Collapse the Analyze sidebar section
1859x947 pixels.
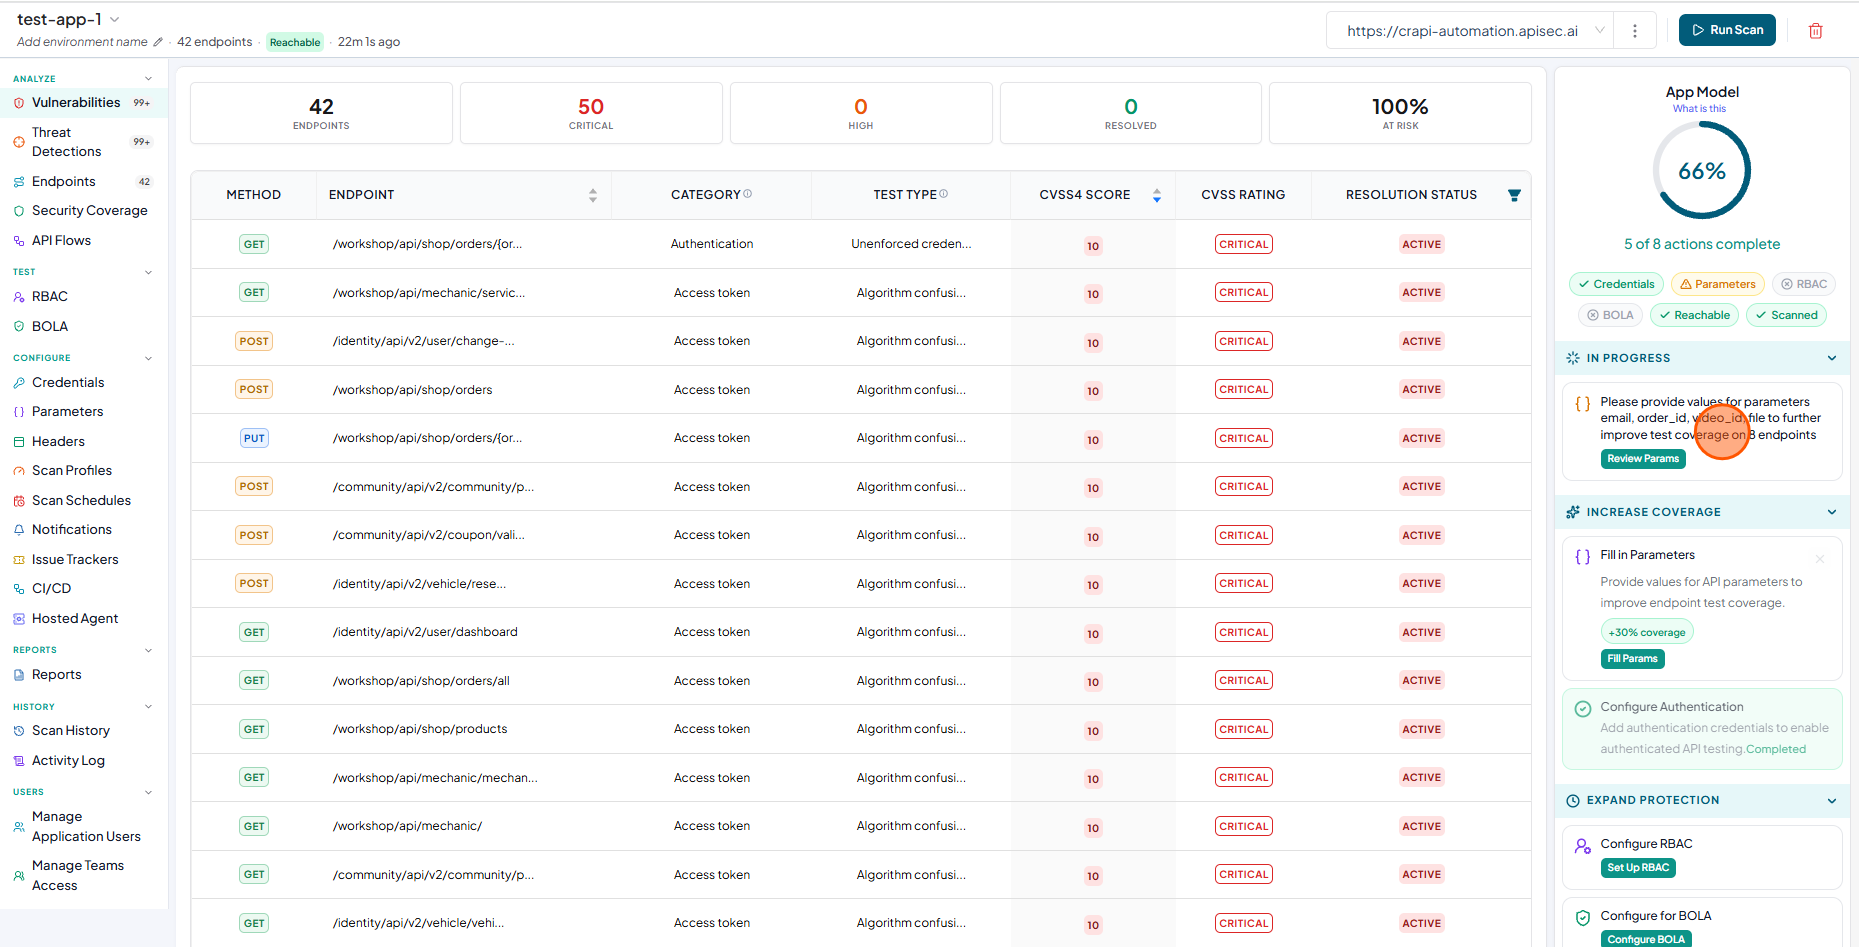pos(149,79)
